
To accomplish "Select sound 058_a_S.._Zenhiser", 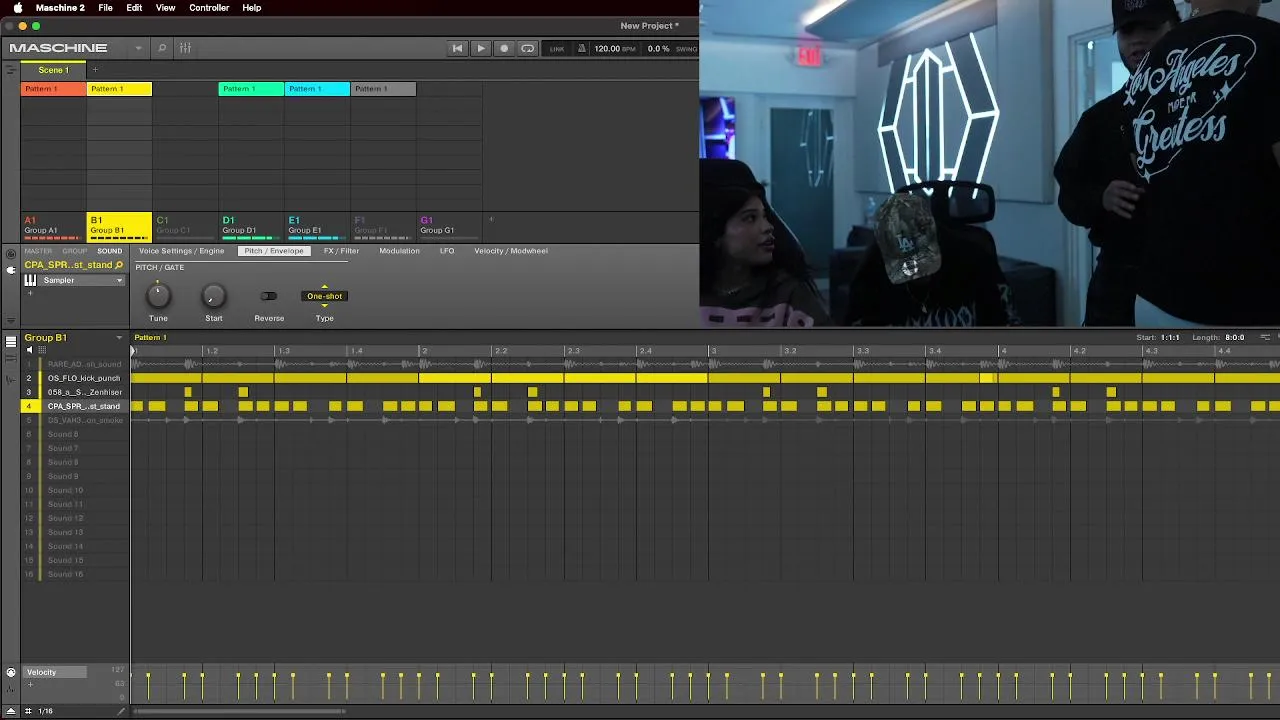I will point(84,392).
